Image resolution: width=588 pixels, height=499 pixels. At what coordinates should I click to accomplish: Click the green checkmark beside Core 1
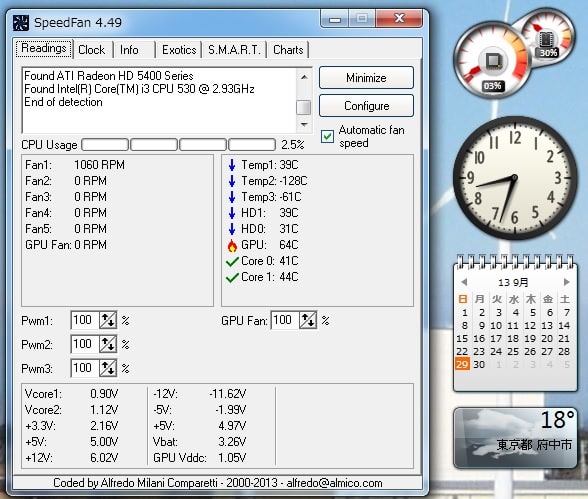click(232, 277)
